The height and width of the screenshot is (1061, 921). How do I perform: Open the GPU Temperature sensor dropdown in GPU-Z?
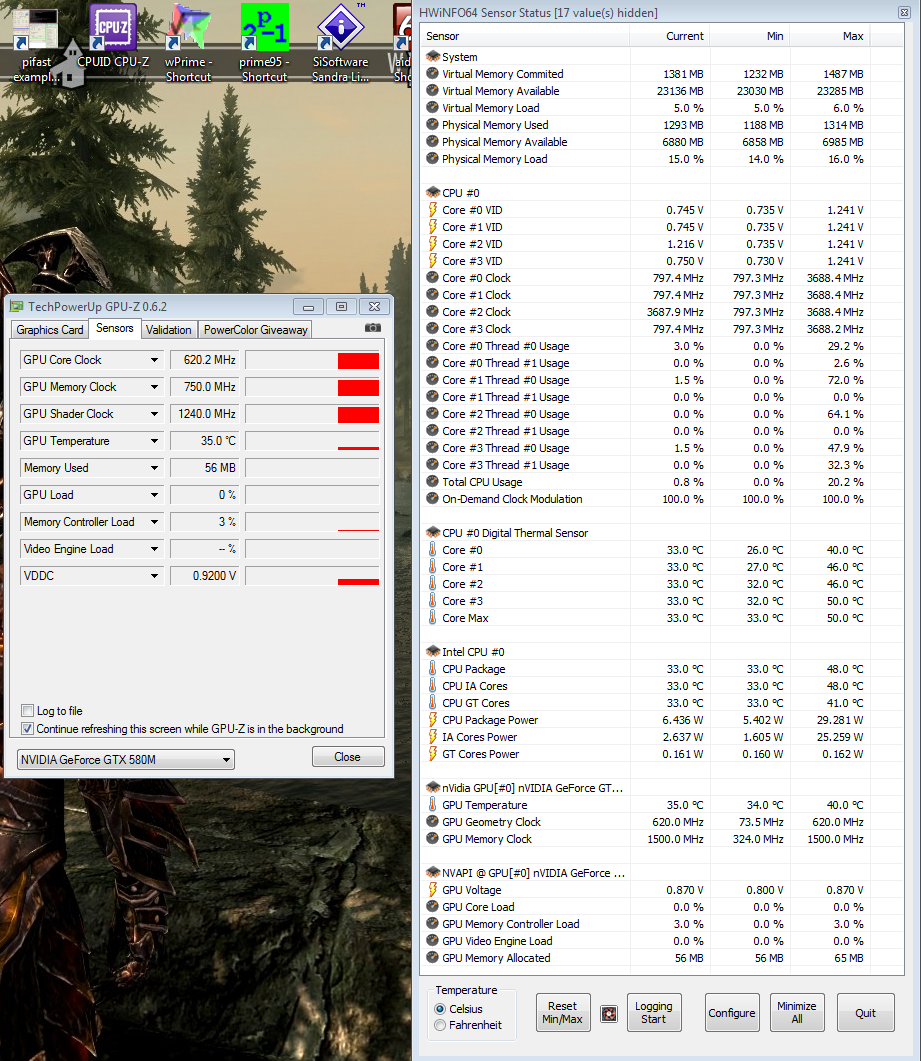[x=155, y=441]
